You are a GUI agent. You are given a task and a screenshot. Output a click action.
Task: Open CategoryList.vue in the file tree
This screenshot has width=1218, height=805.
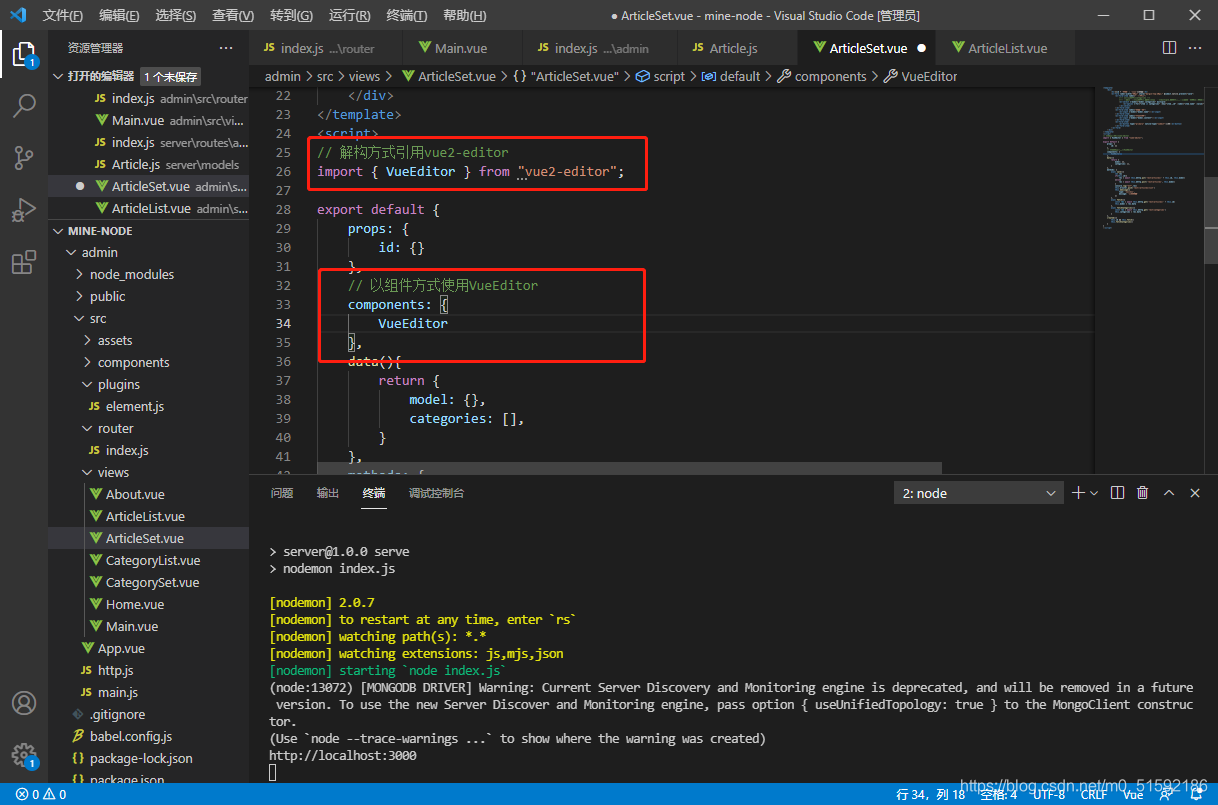click(152, 561)
